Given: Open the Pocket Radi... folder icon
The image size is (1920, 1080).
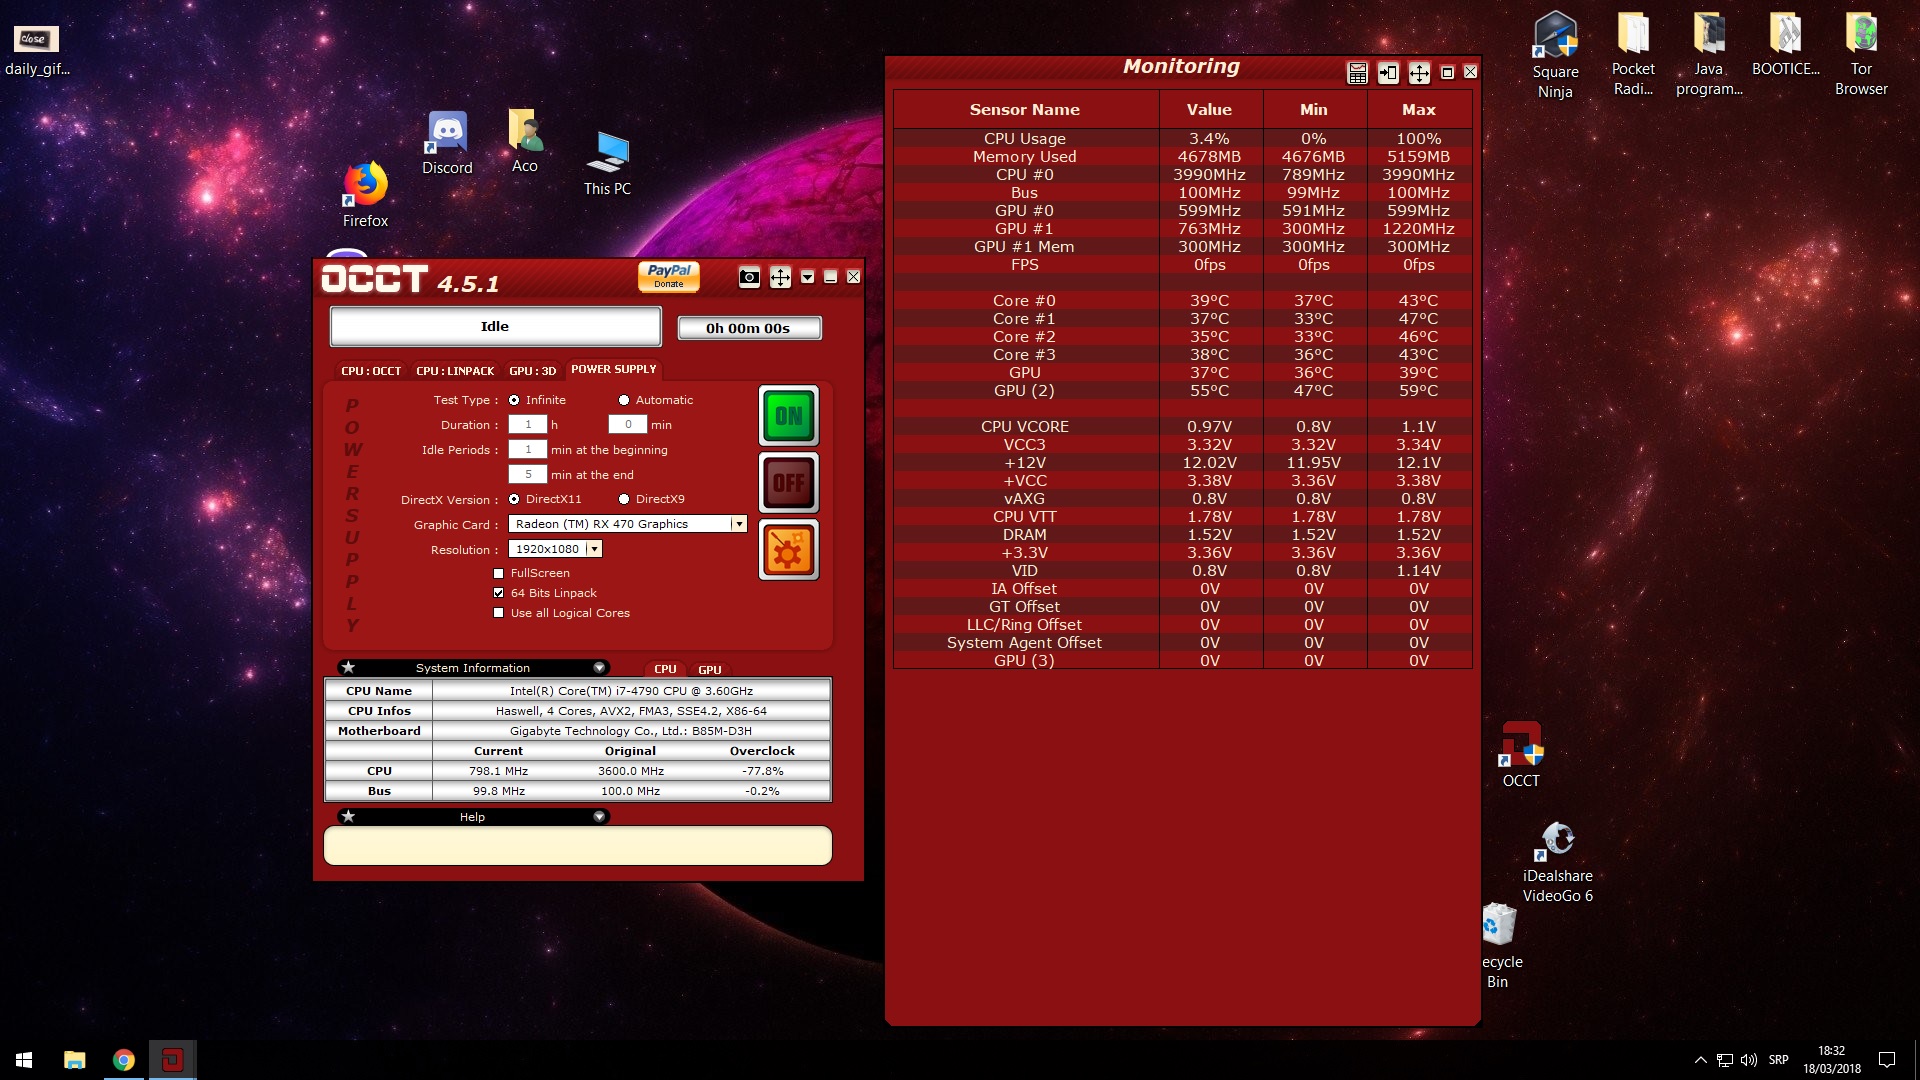Looking at the screenshot, I should (1633, 55).
